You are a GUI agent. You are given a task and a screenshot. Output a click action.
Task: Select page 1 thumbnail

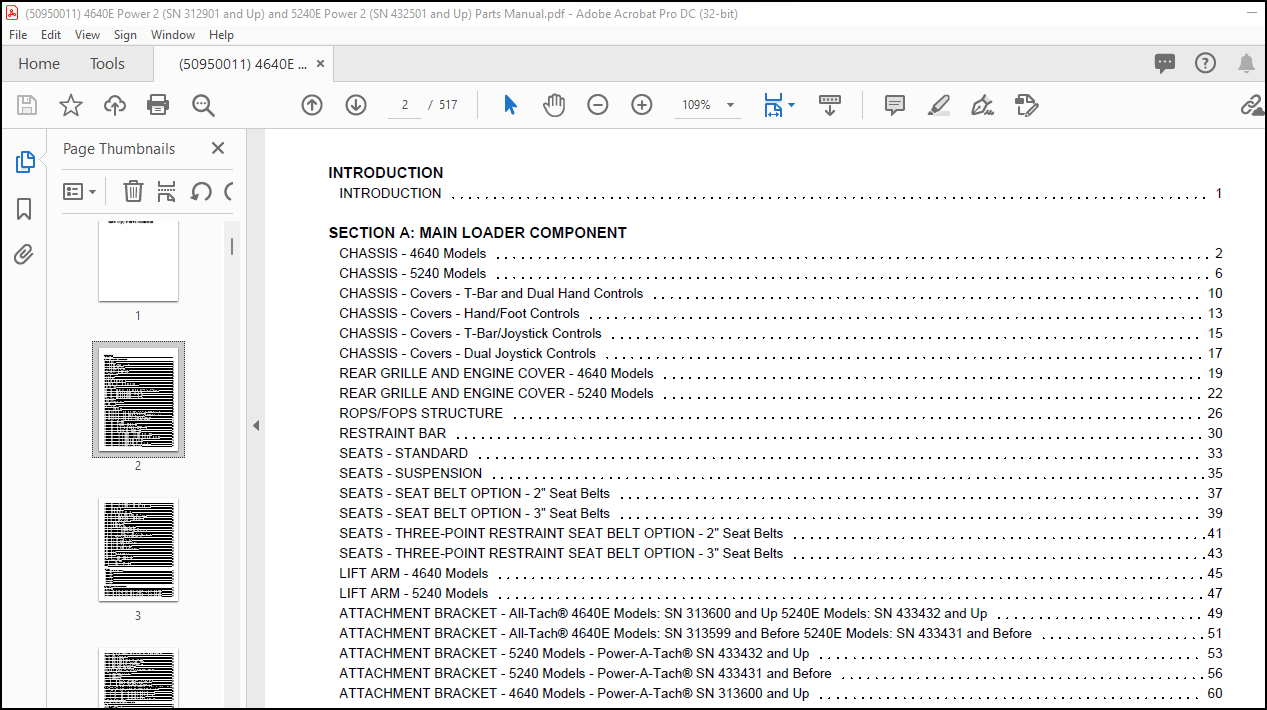[x=138, y=260]
